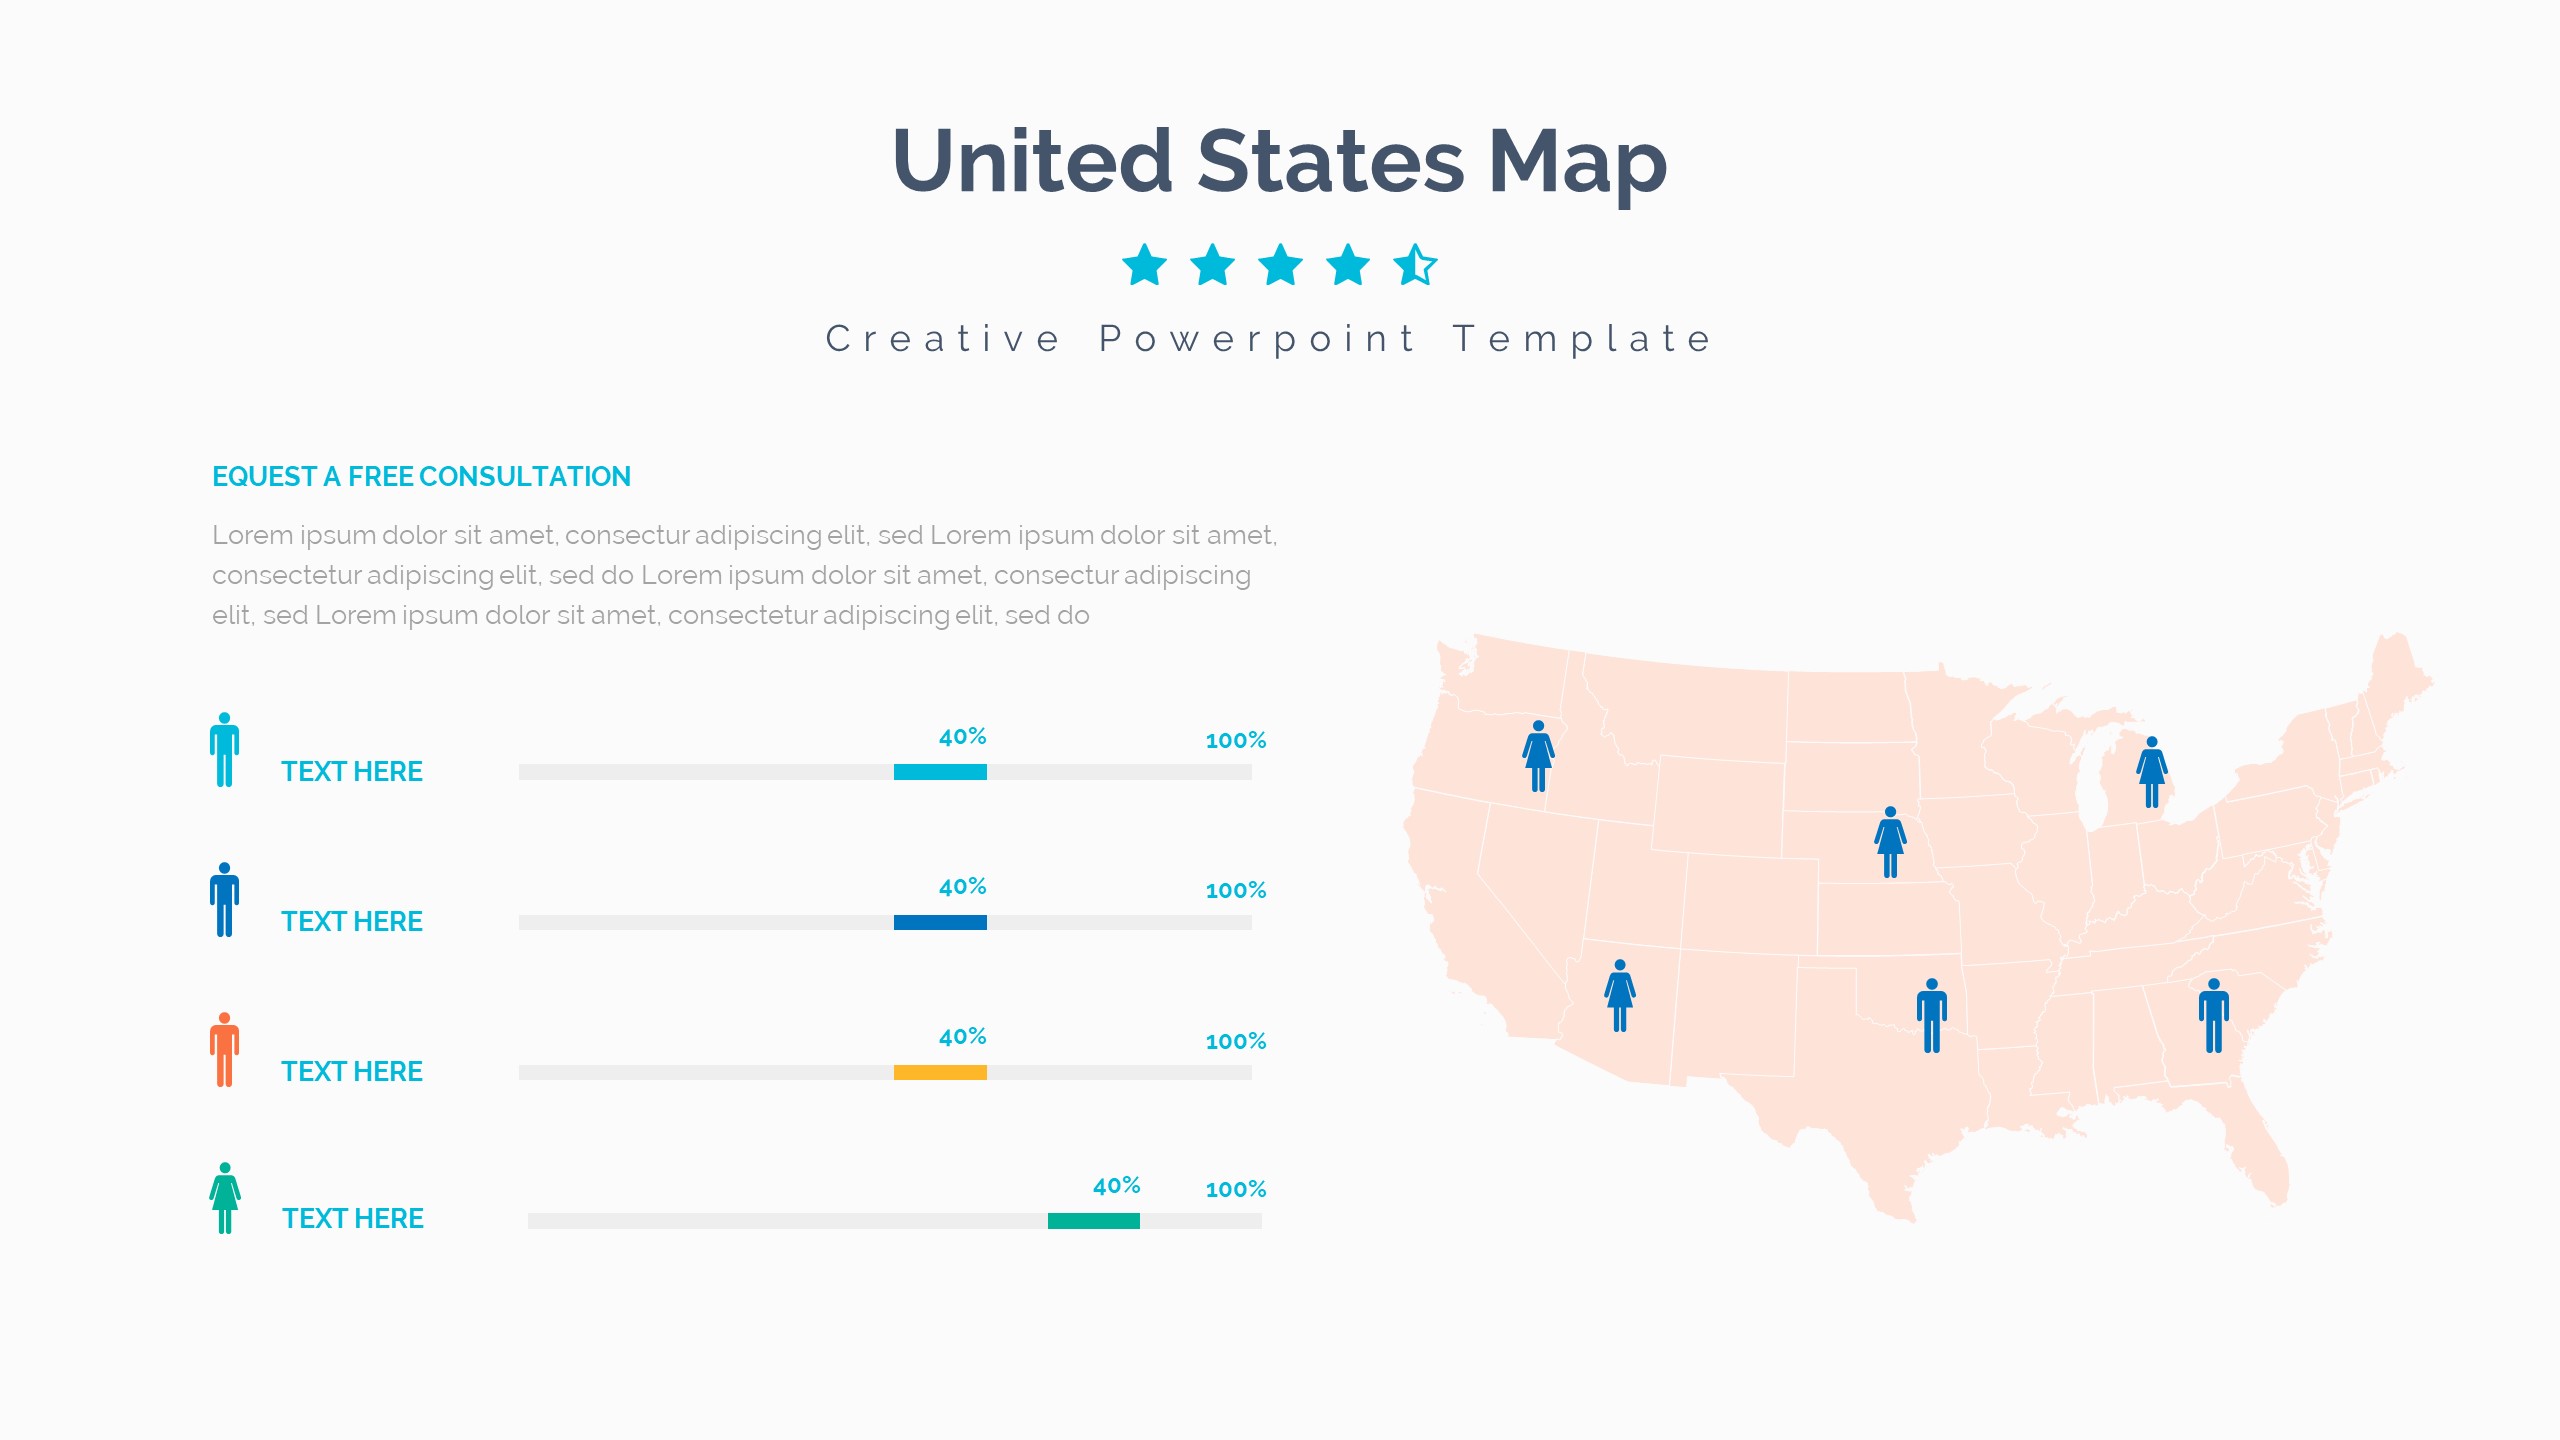Viewport: 2560px width, 1440px height.
Task: Select the male figure on Georgia
Action: point(2214,1016)
